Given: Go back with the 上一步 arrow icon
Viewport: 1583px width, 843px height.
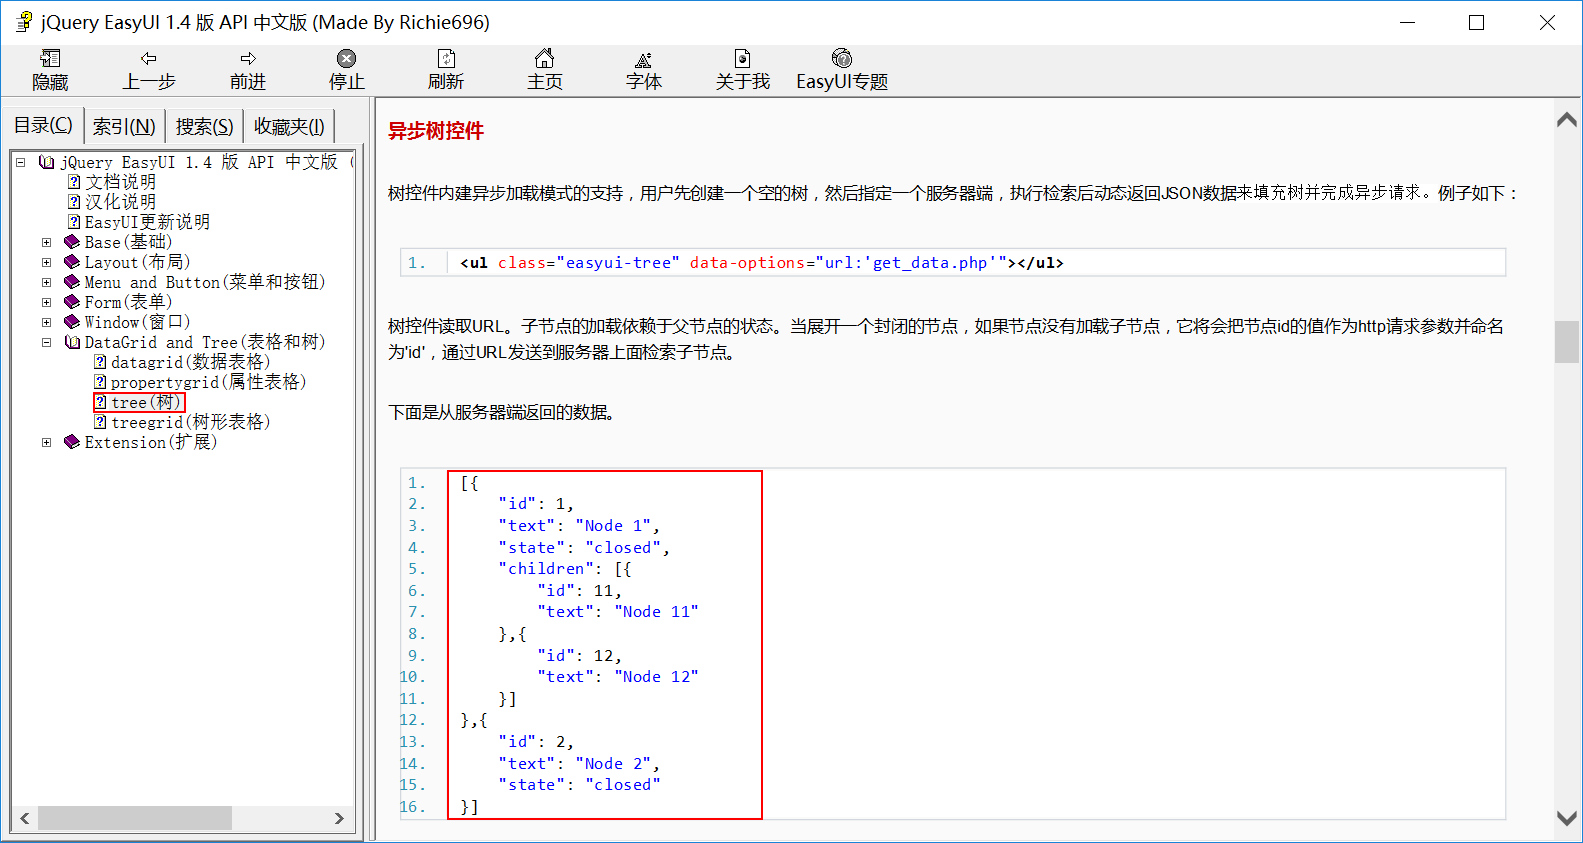Looking at the screenshot, I should 149,59.
